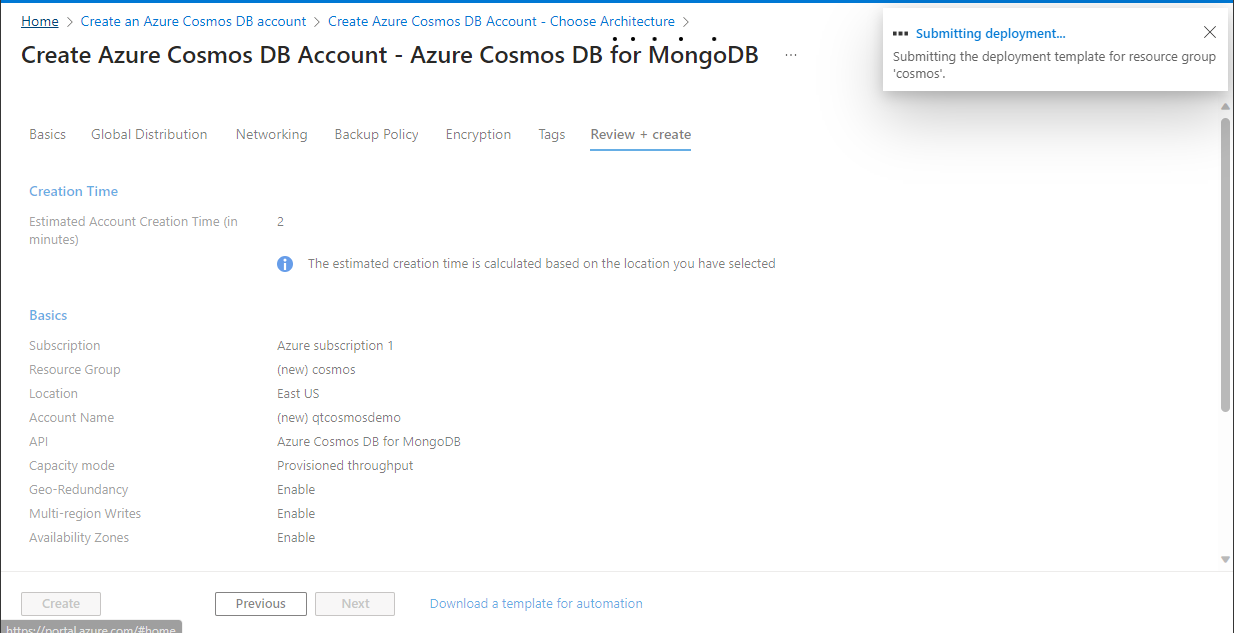This screenshot has width=1234, height=633.
Task: Select the East US location value
Action: [x=298, y=393]
